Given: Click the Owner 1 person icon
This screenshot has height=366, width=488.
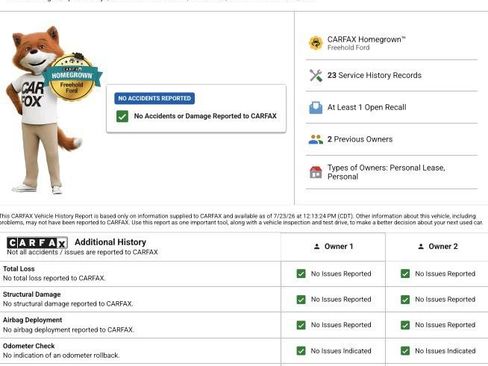Looking at the screenshot, I should [317, 247].
